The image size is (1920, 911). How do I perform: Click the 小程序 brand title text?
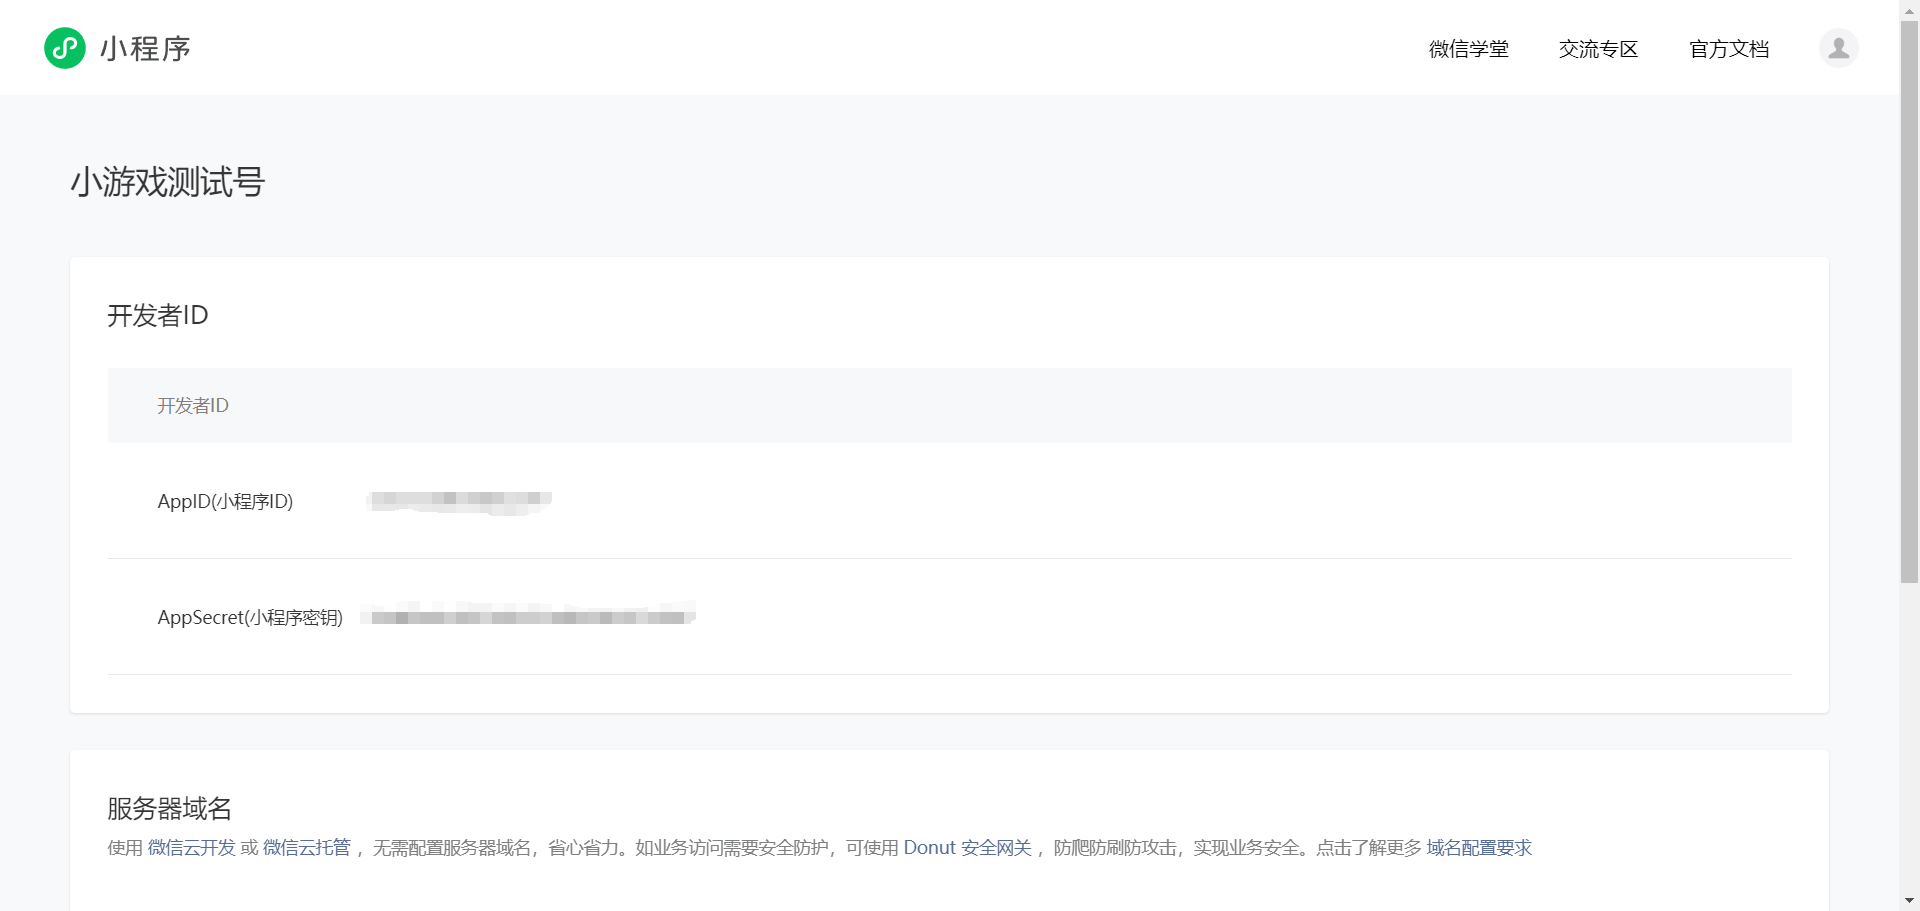(145, 49)
